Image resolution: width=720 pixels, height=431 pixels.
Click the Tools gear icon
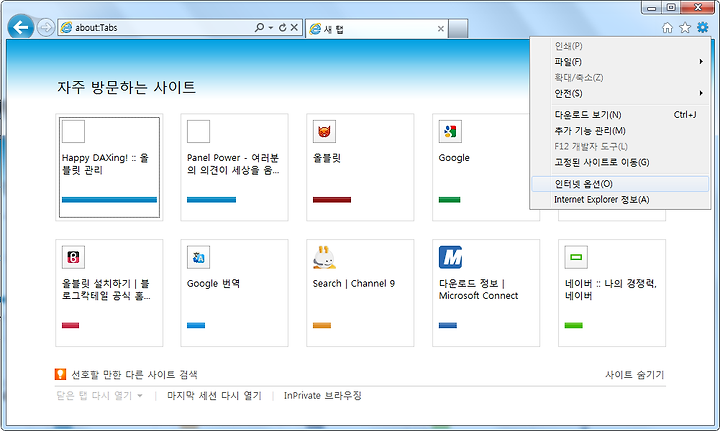tap(703, 28)
